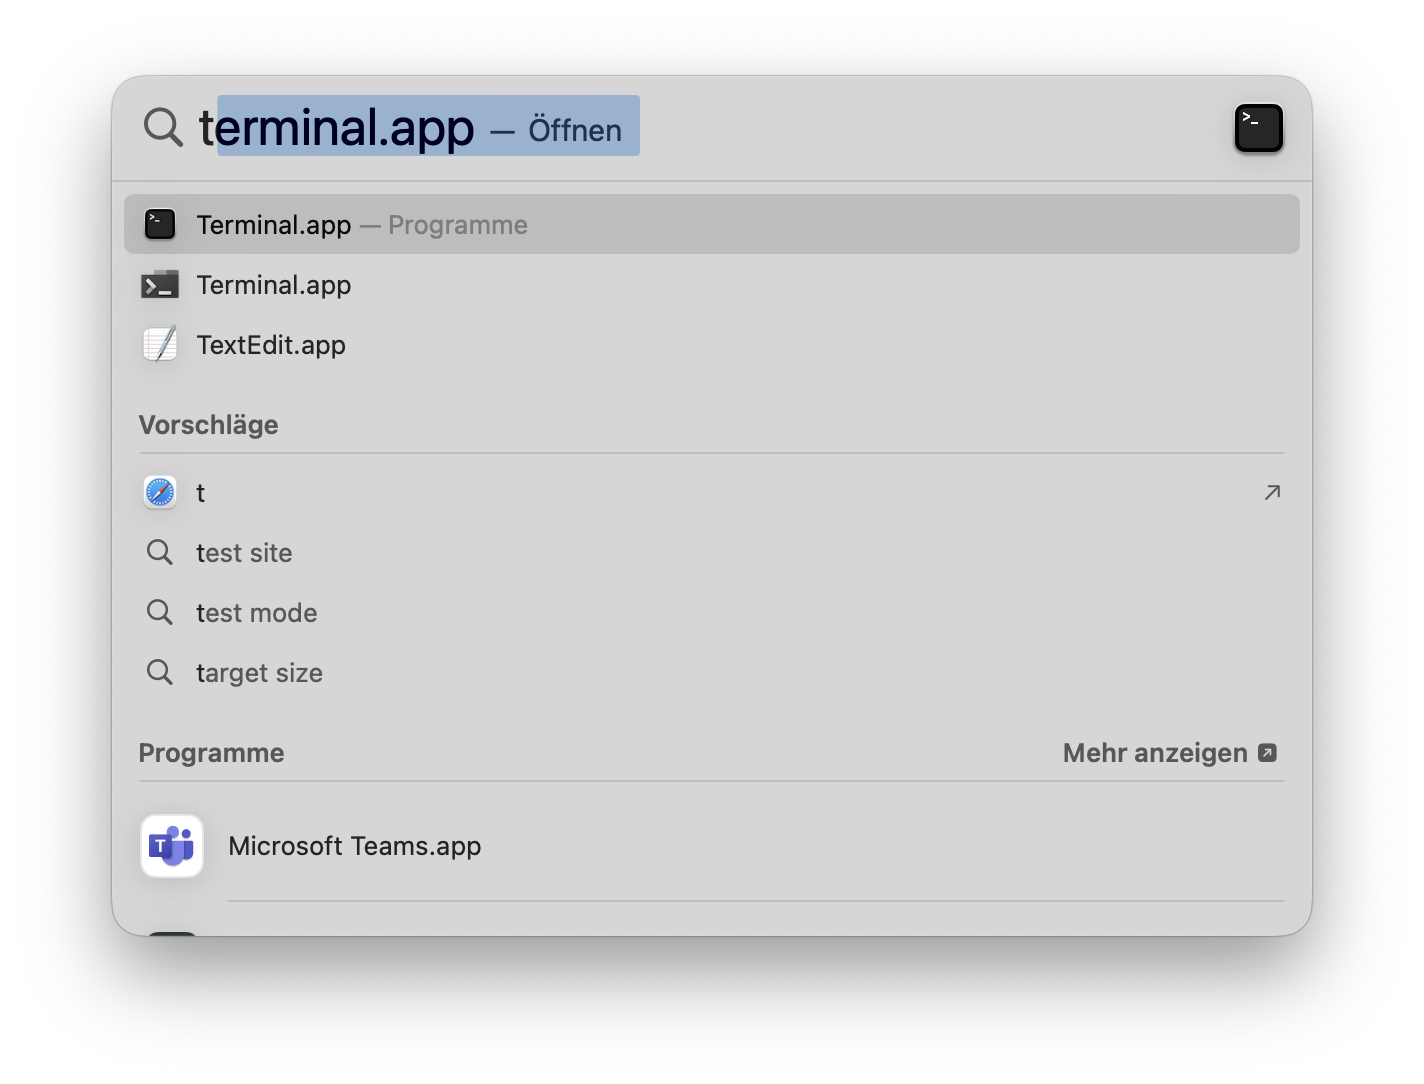Expand Mehr anzeigen for Programme
This screenshot has width=1424, height=1084.
[x=1170, y=753]
